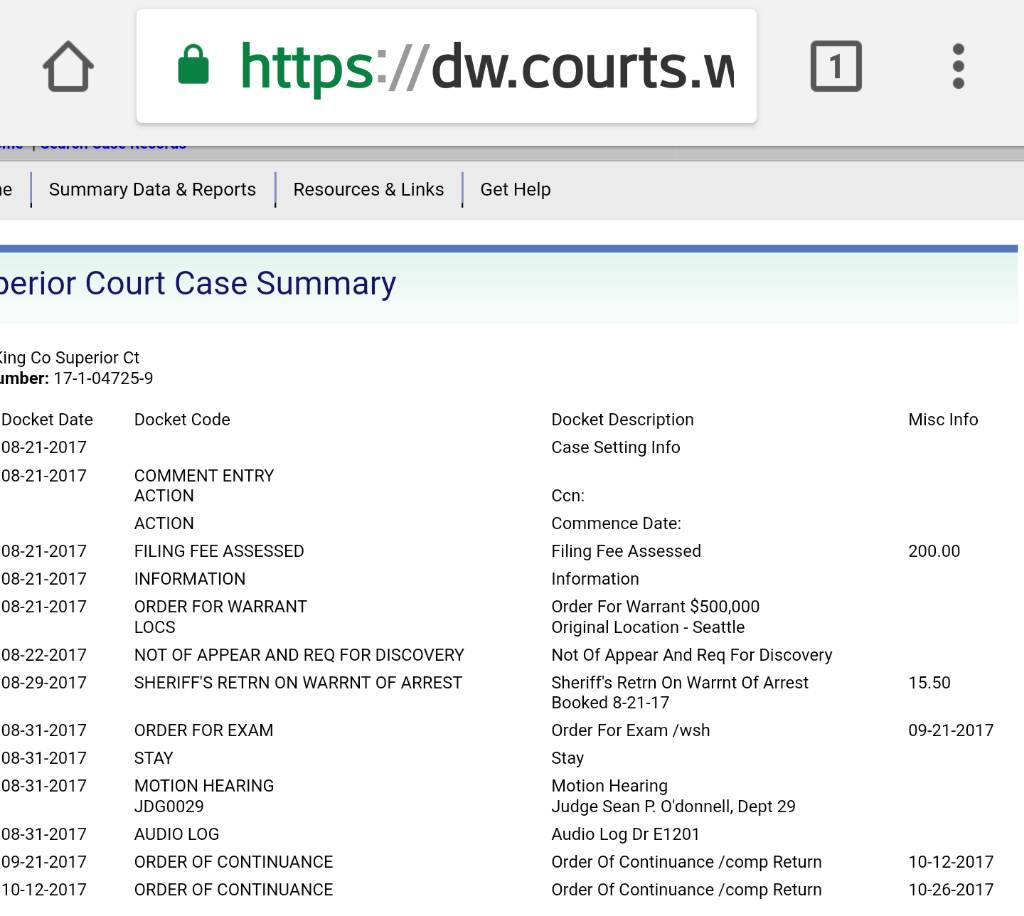Select case number 17-1-04725-9
The image size is (1024, 916).
pos(103,379)
